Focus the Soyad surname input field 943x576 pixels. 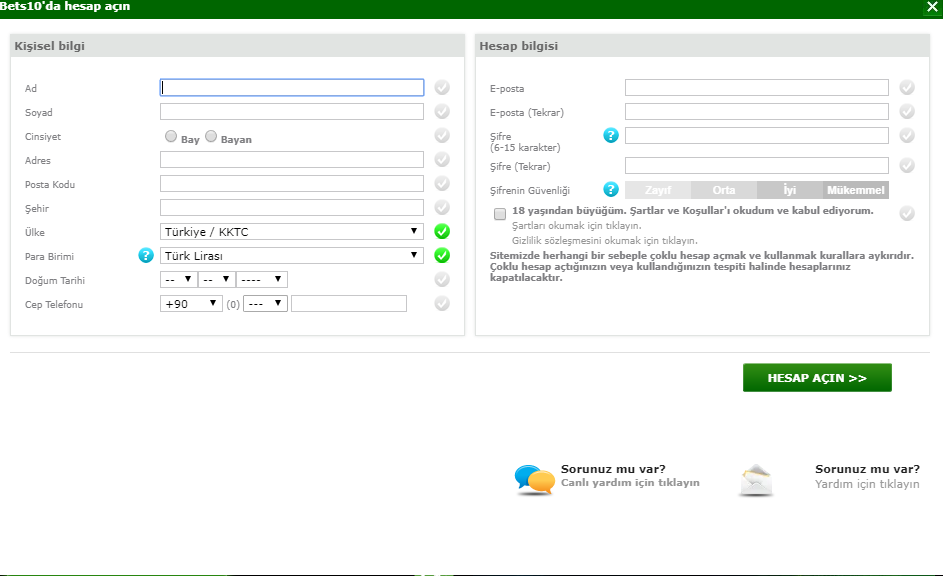click(x=292, y=112)
